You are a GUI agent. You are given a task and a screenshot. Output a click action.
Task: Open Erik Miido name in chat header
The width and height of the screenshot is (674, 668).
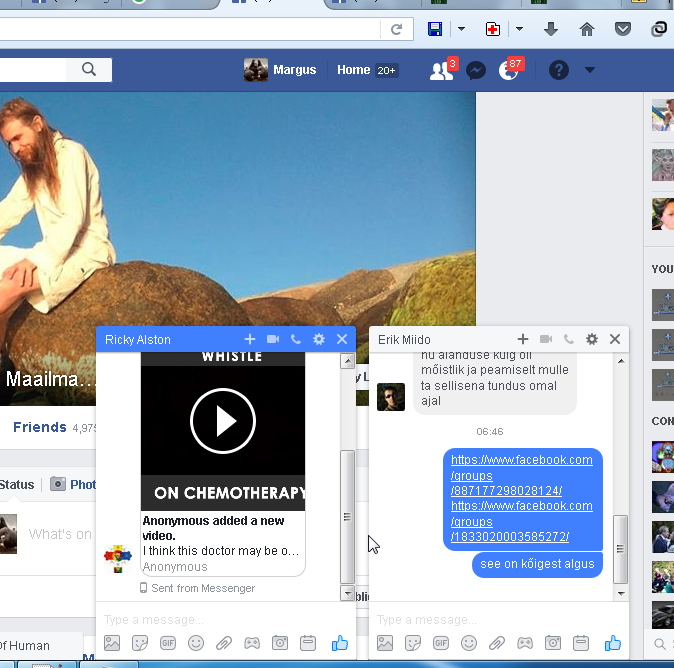tap(404, 340)
